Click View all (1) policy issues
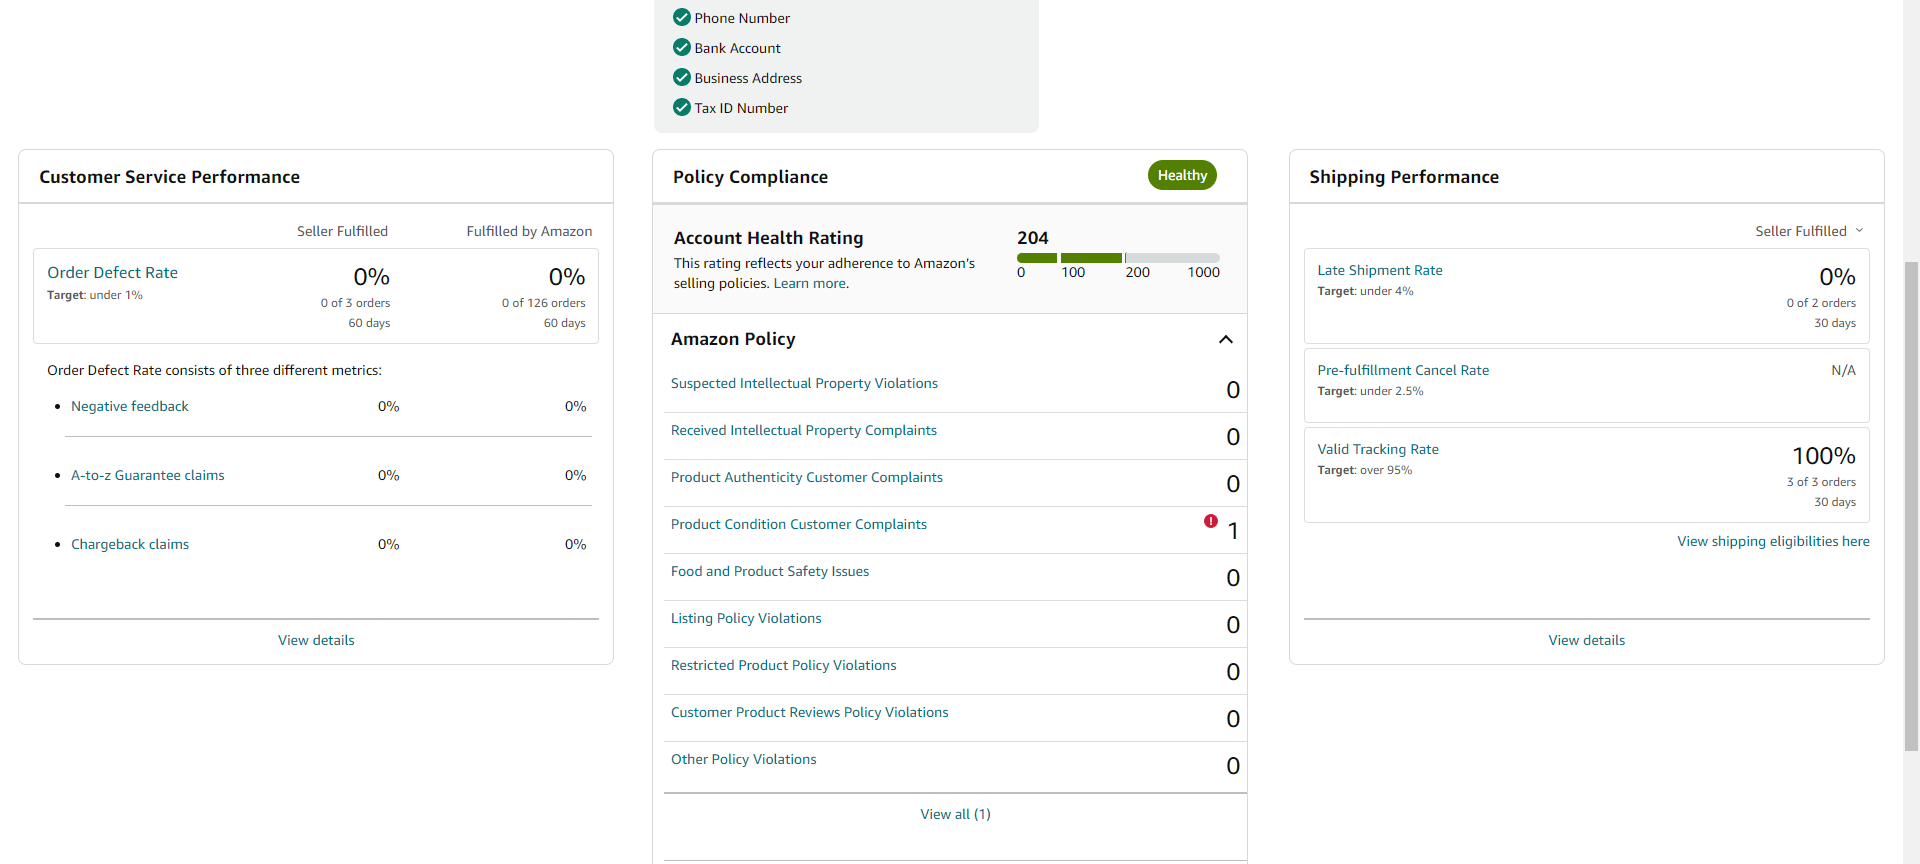The height and width of the screenshot is (864, 1920). click(x=955, y=814)
